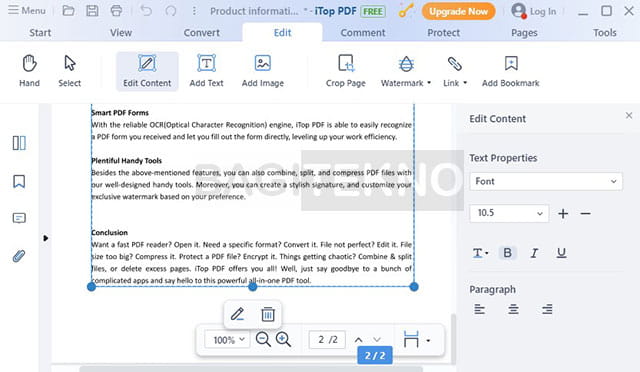Close the Edit Content panel

pyautogui.click(x=629, y=116)
